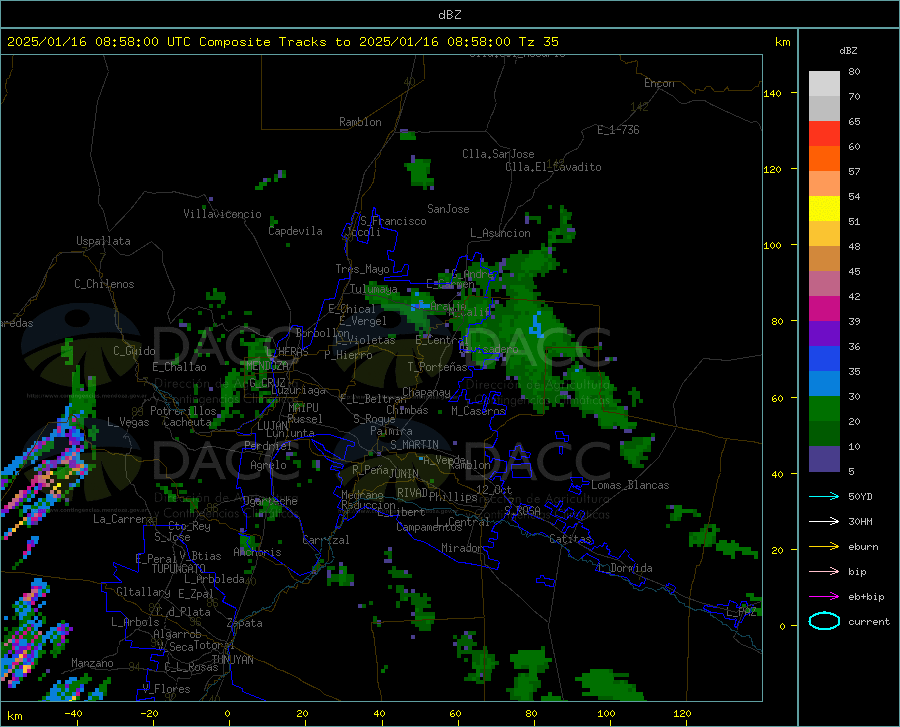This screenshot has height=727, width=900.
Task: Click the Ugarteche label
Action: pos(270,501)
